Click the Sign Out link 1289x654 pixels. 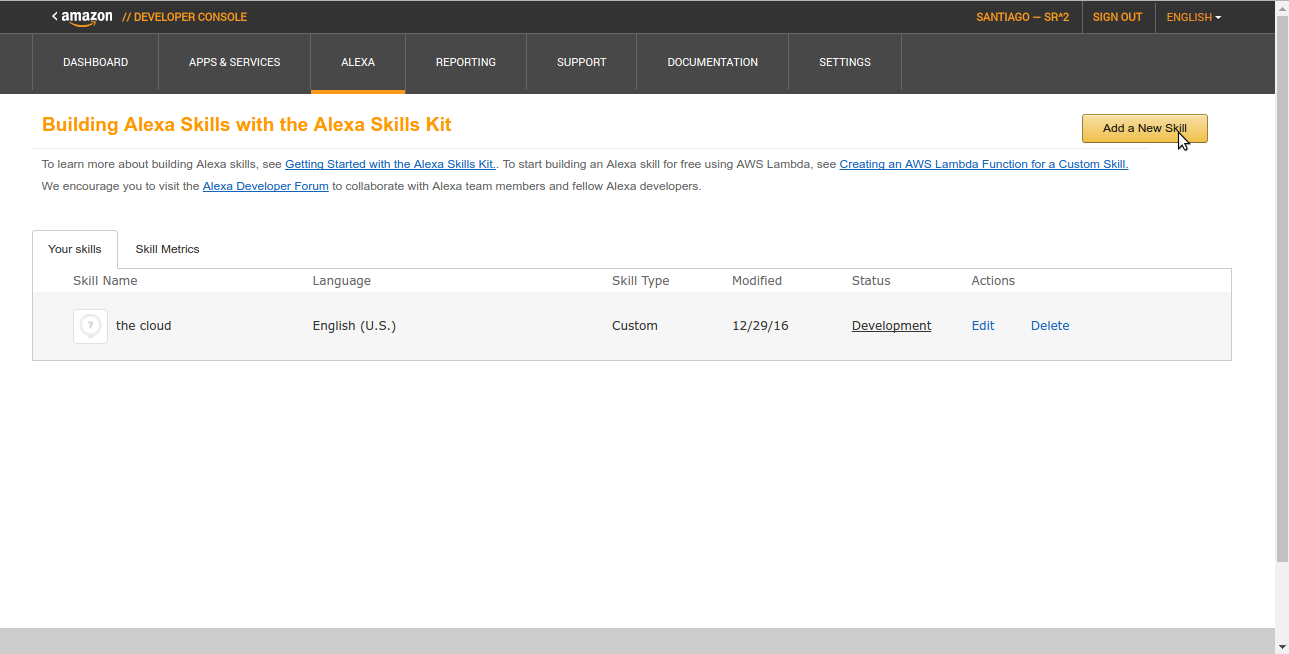[1118, 17]
